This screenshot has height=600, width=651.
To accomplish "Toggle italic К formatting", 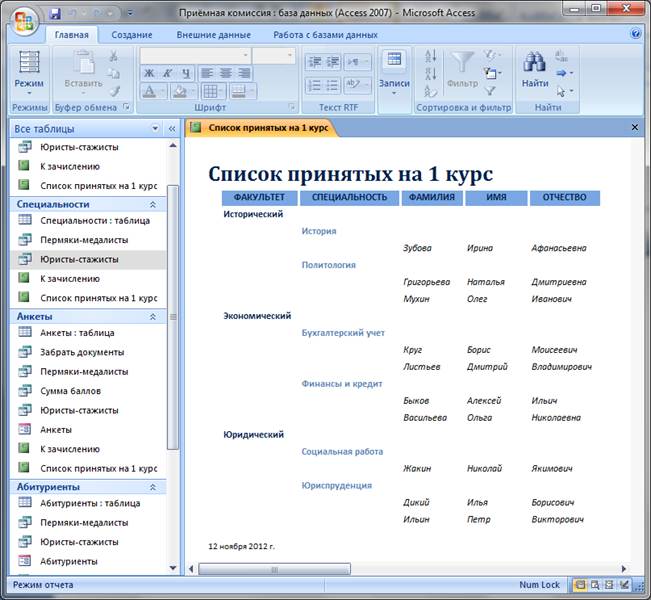I will [x=167, y=73].
